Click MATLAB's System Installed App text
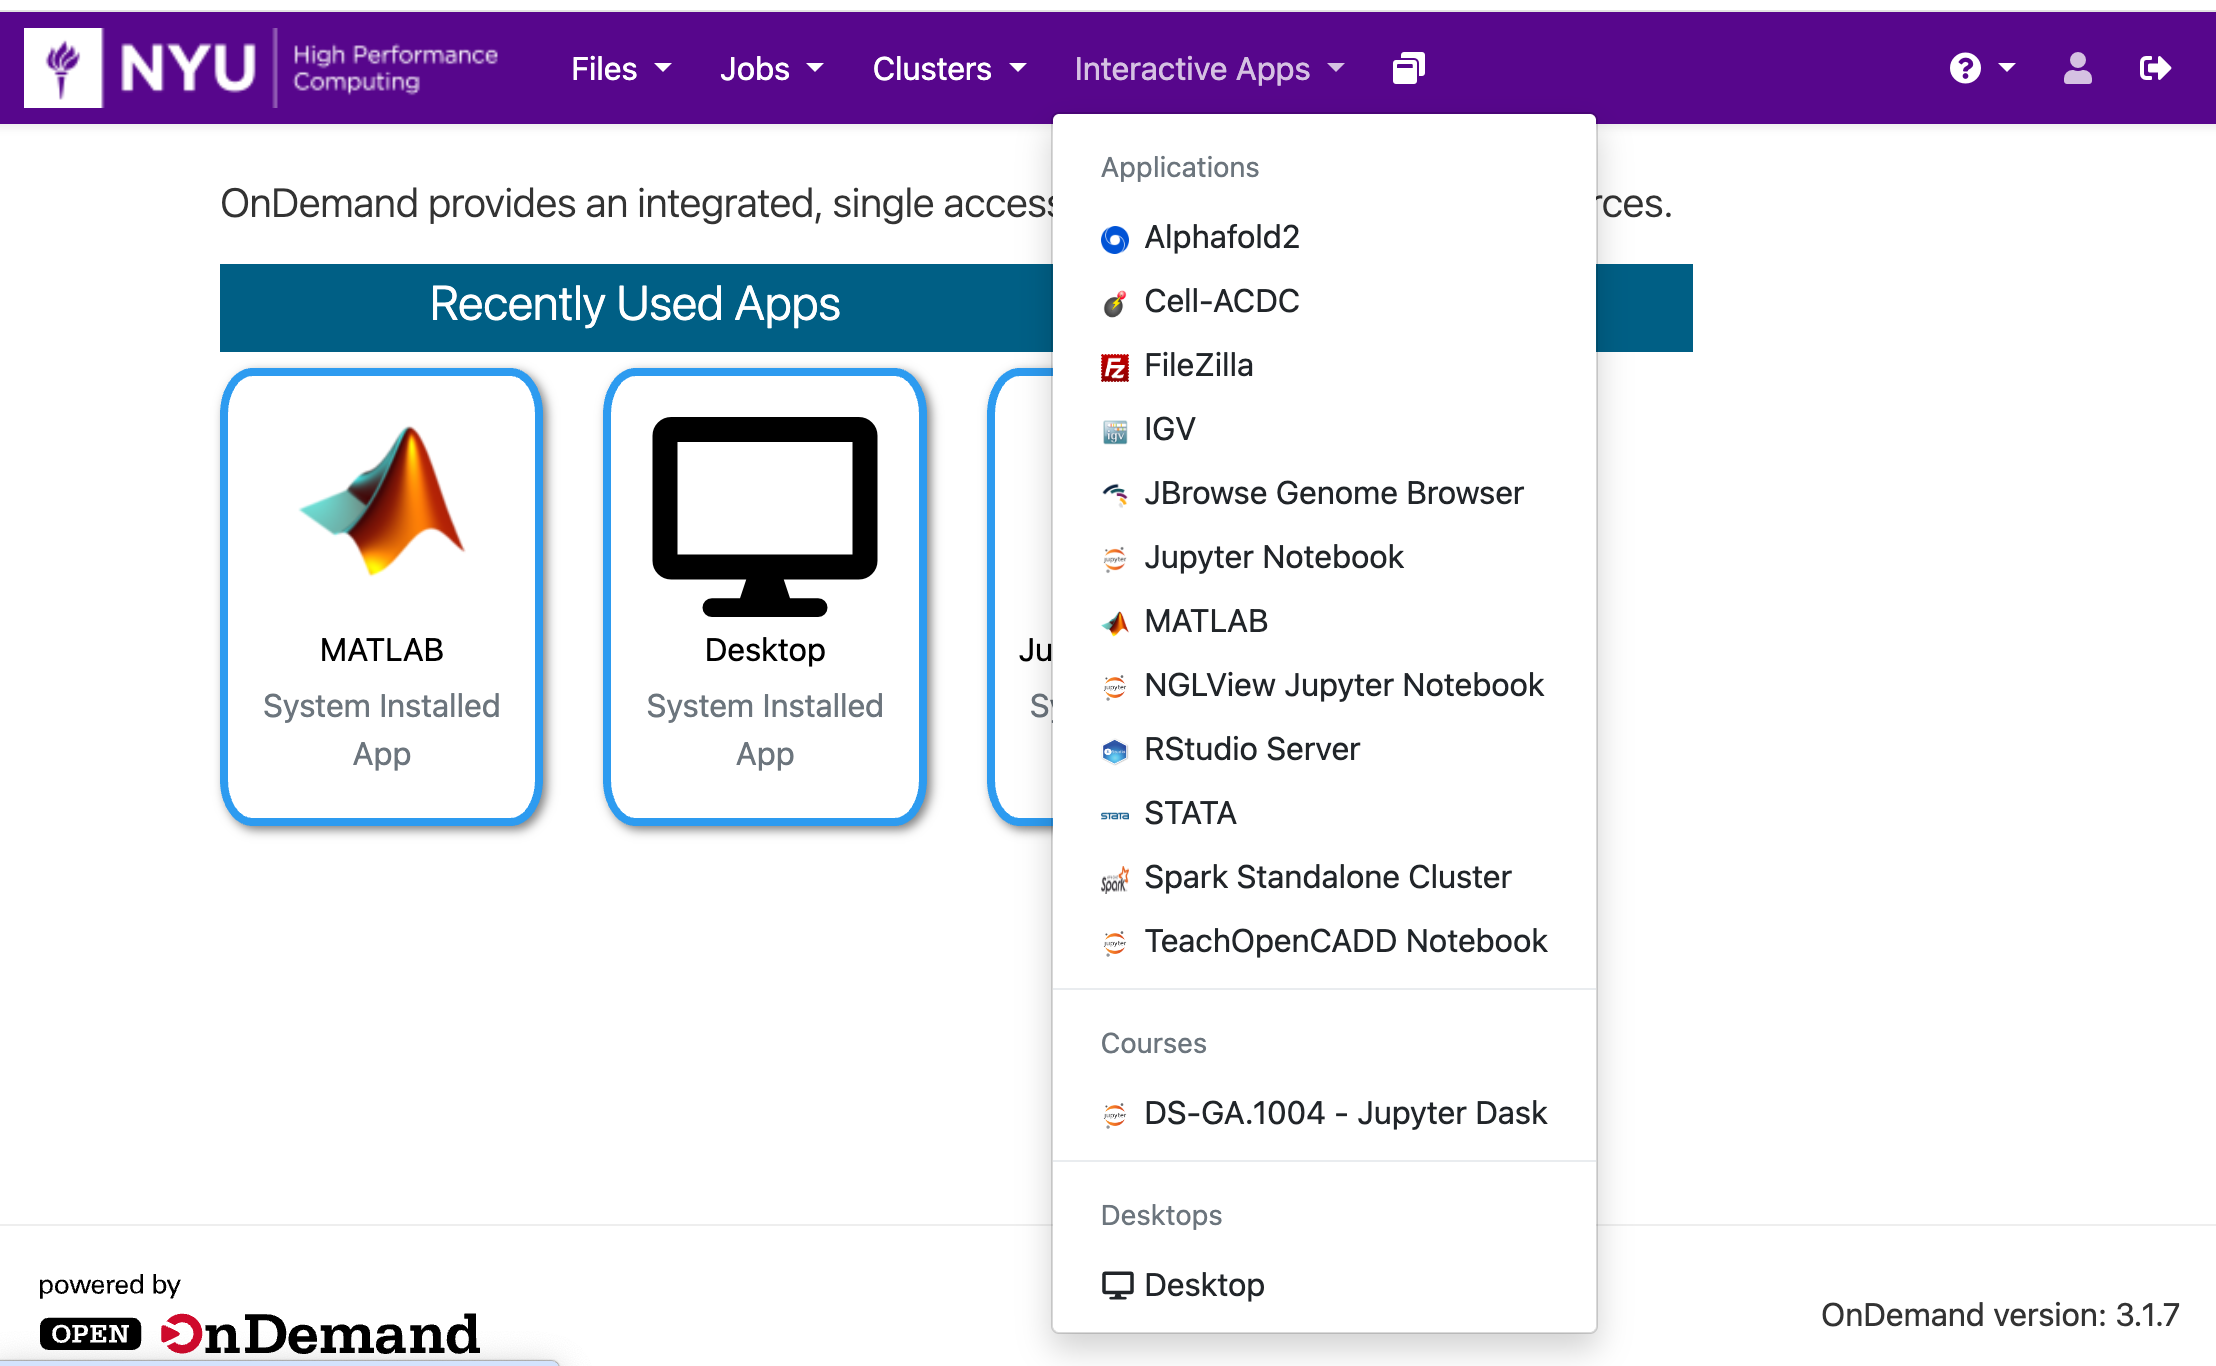This screenshot has height=1366, width=2216. coord(382,730)
